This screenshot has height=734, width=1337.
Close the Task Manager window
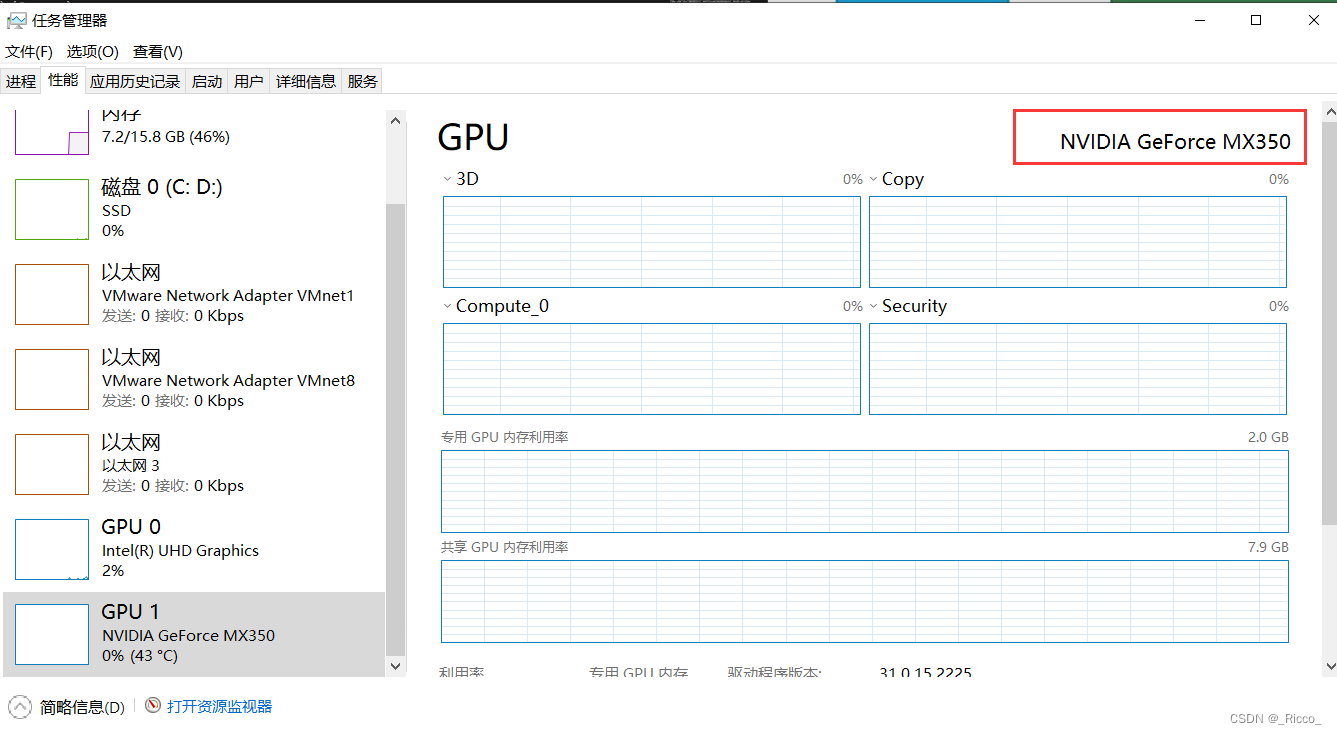click(x=1313, y=20)
